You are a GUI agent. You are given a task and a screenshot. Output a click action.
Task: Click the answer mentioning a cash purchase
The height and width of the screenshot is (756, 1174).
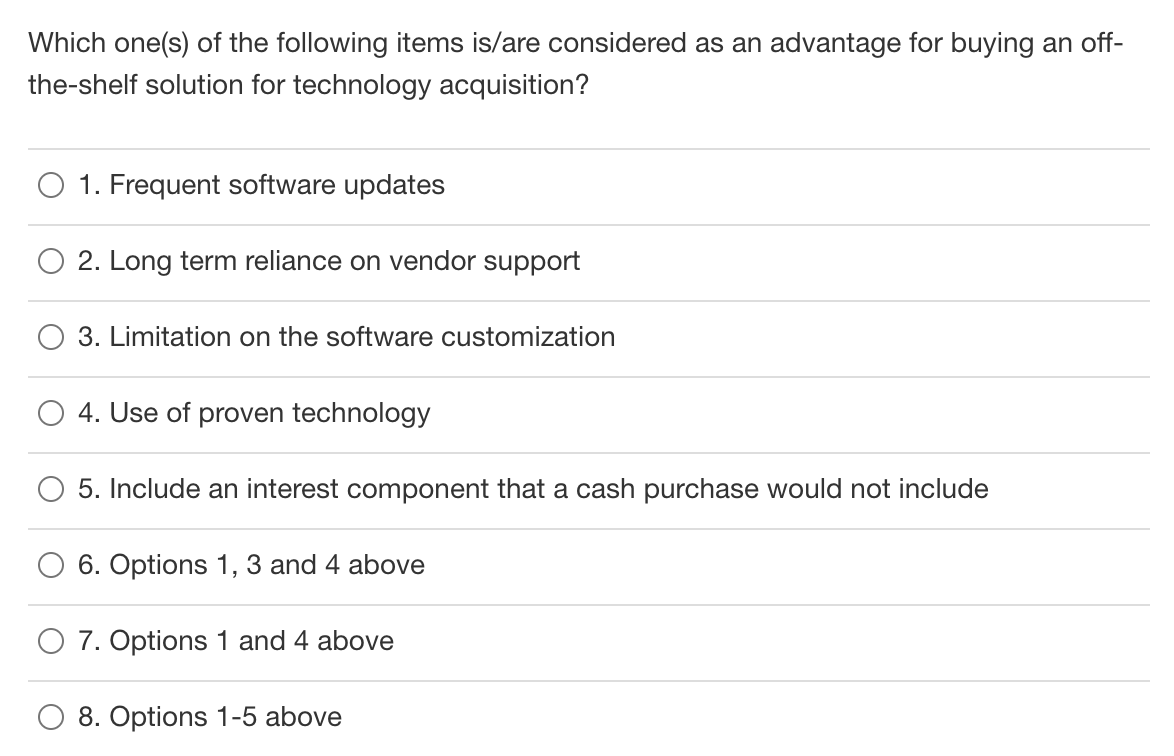point(534,488)
